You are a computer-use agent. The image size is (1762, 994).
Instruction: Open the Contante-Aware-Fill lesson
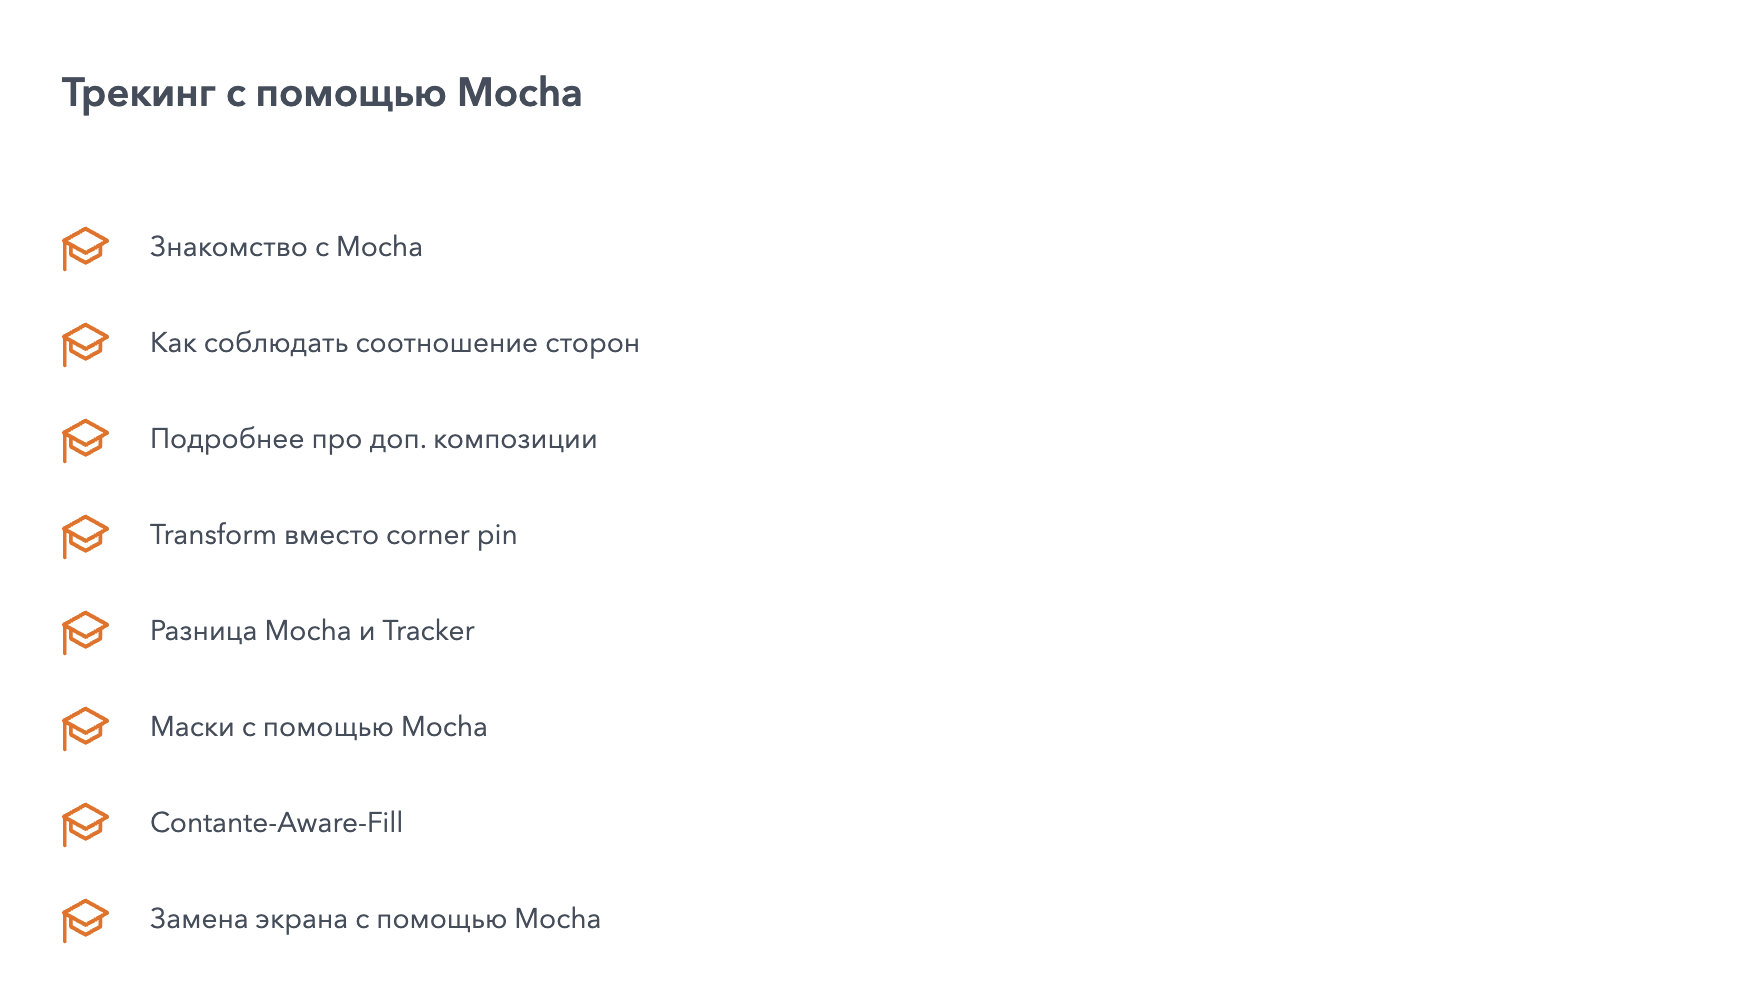click(276, 823)
